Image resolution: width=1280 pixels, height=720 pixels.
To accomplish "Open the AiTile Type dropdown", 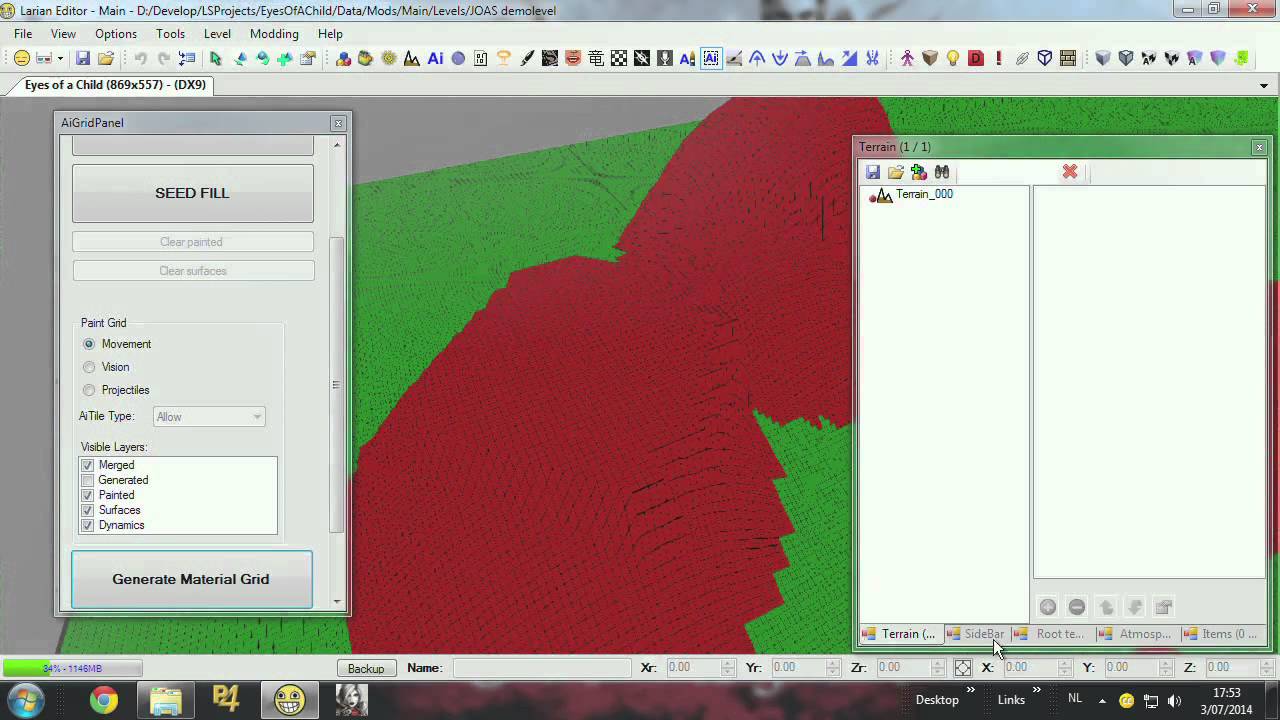I will [x=209, y=417].
